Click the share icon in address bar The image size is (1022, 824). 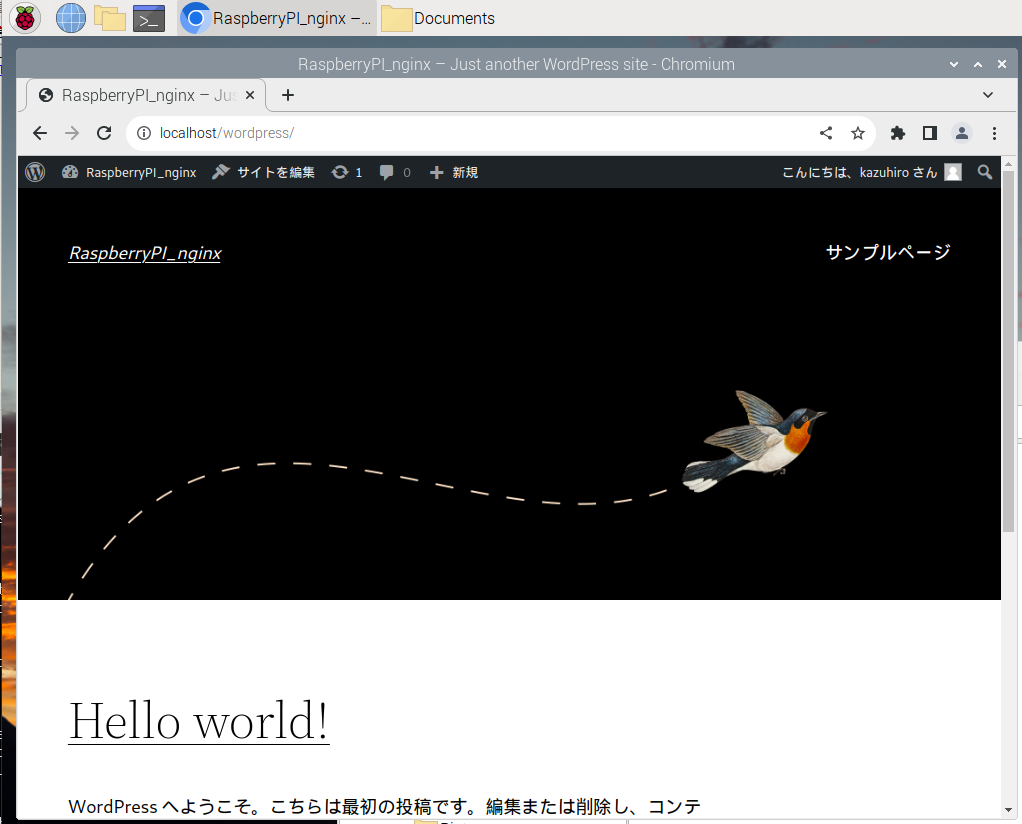(826, 133)
